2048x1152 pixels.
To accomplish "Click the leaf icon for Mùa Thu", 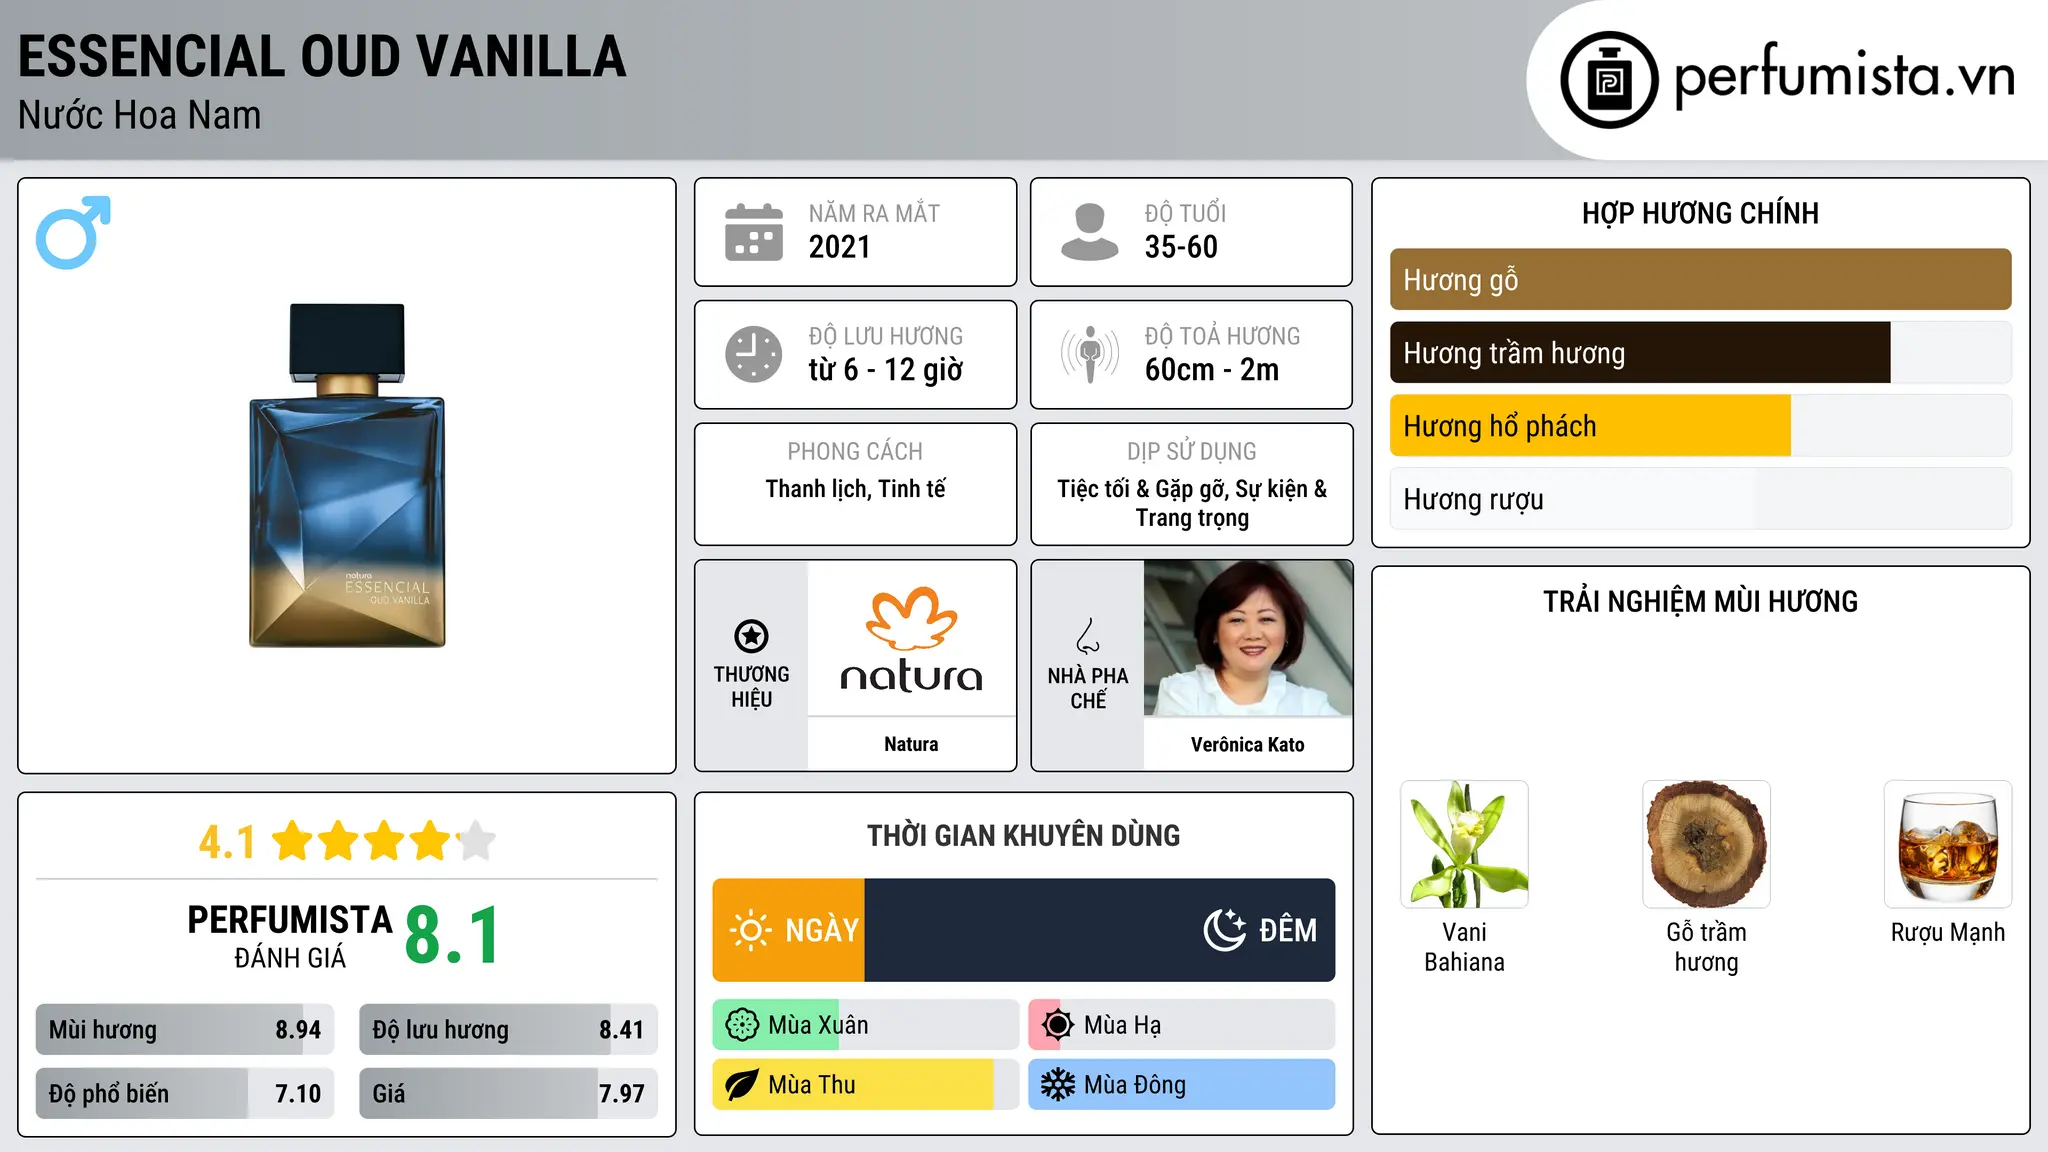I will coord(742,1085).
